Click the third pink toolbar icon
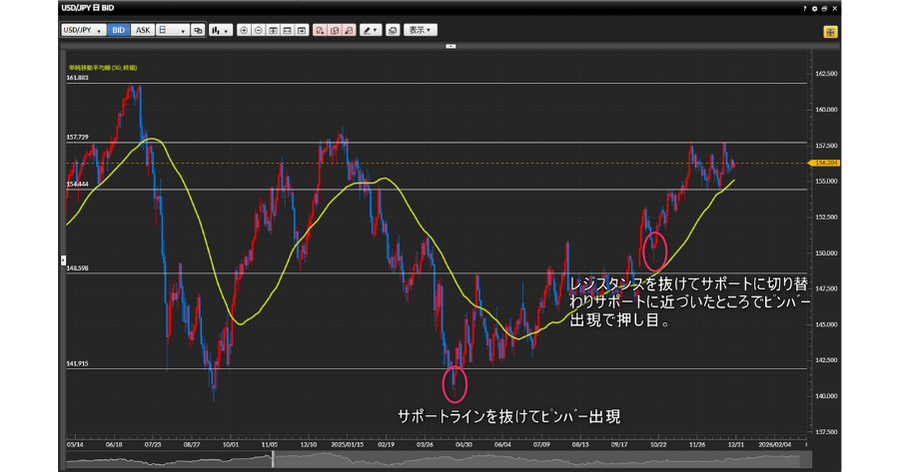 (348, 31)
